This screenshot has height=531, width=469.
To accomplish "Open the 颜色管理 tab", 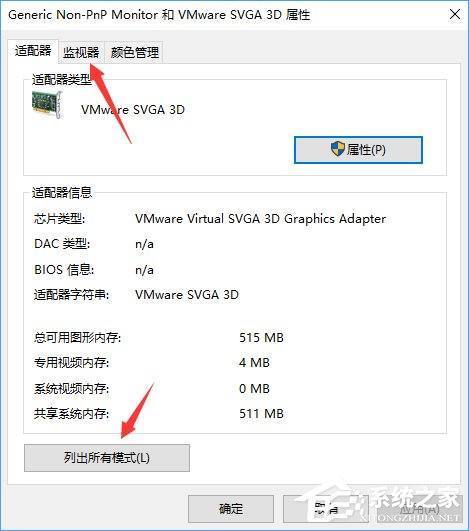I will click(x=134, y=52).
